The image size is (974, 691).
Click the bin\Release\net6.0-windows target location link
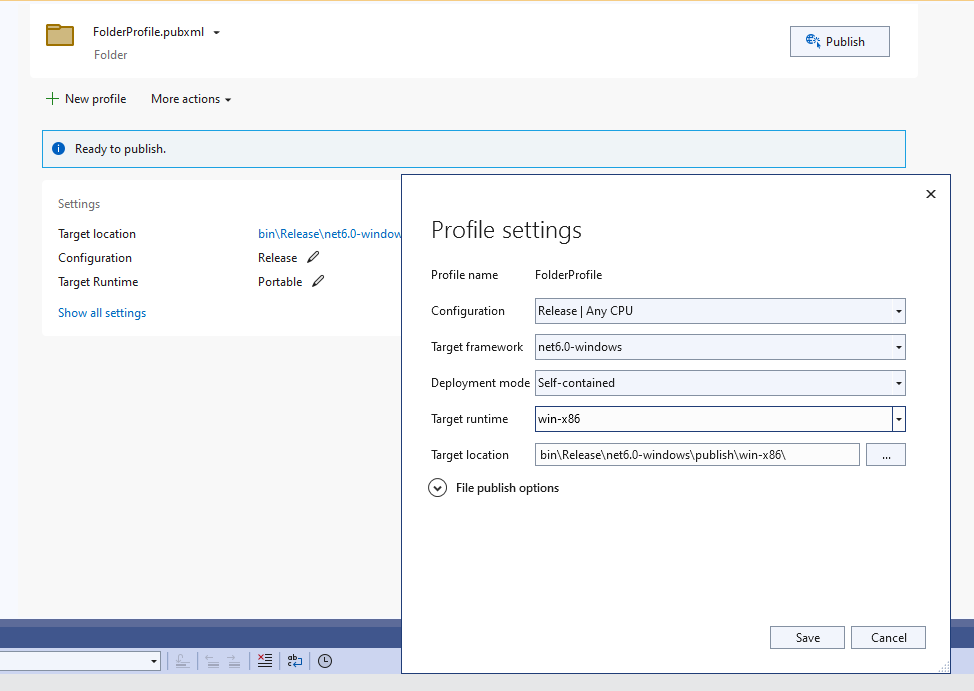330,233
